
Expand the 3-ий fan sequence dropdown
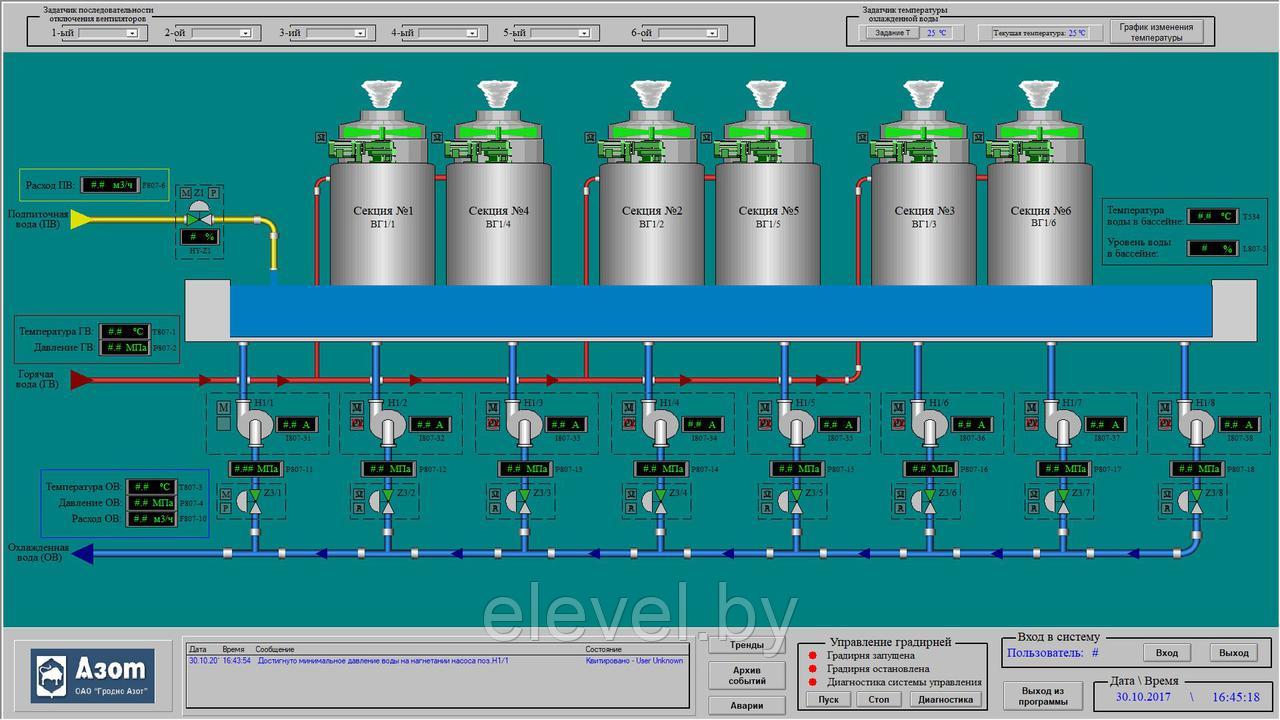[x=335, y=33]
